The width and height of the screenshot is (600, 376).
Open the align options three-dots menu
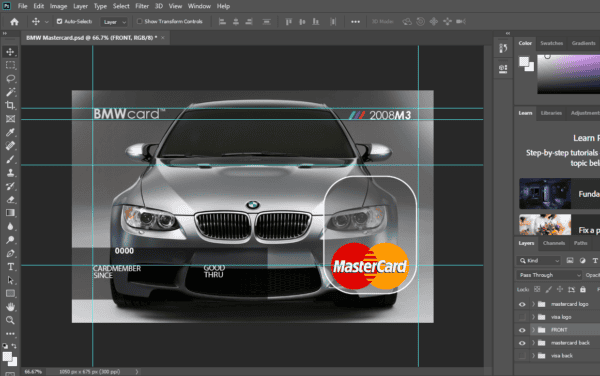pos(355,22)
